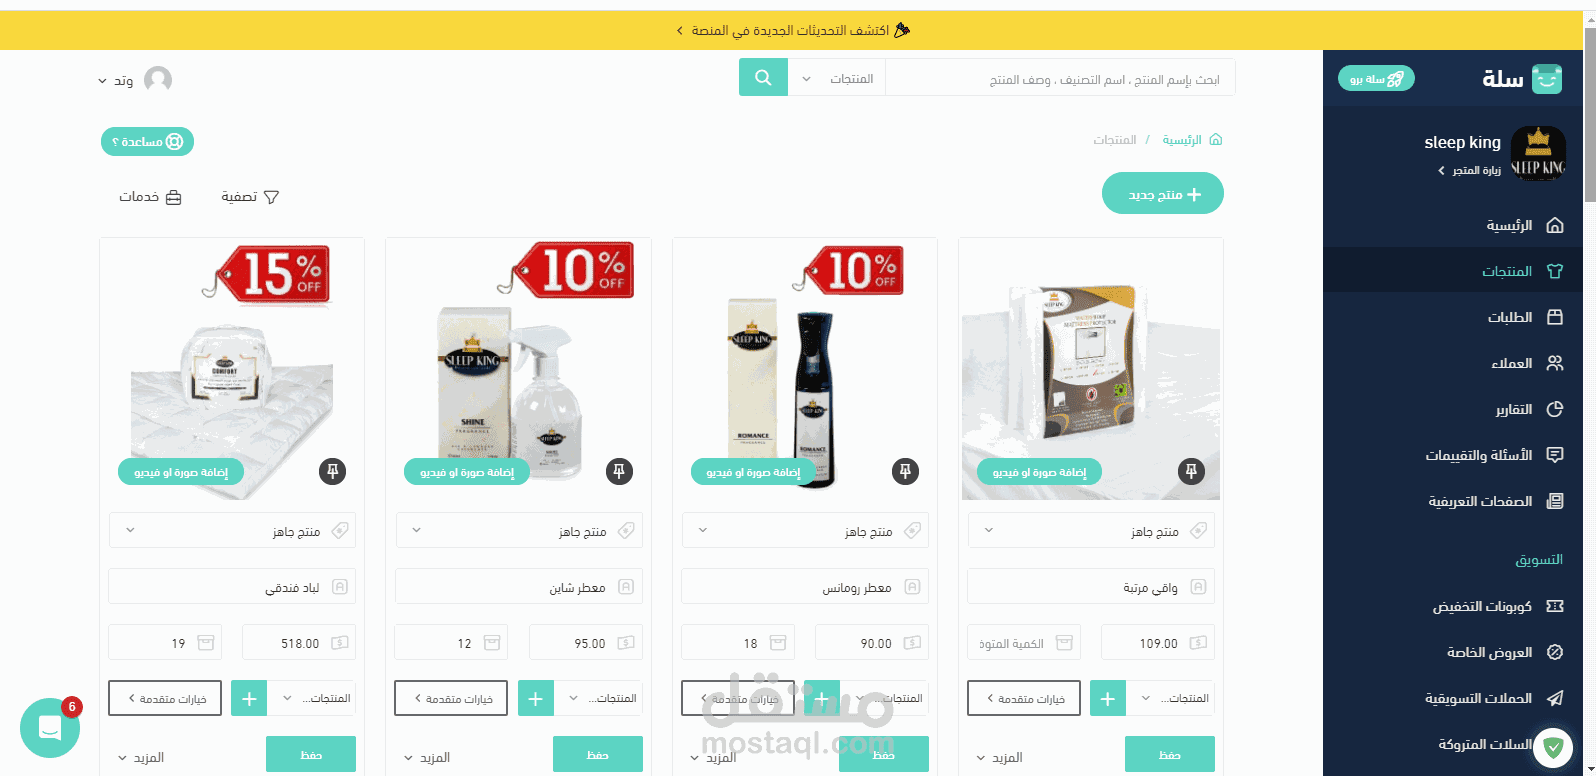
Task: Open the خدمات services briefcase
Action: 173,197
